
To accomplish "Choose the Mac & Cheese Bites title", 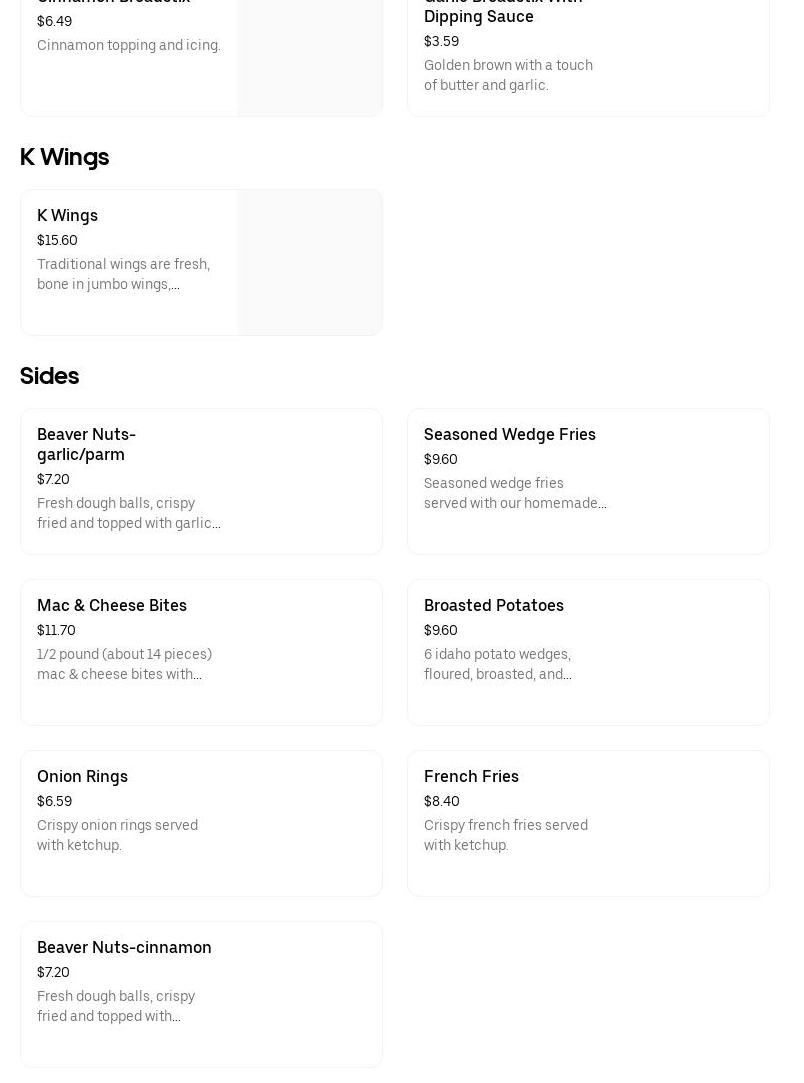I will (112, 605).
